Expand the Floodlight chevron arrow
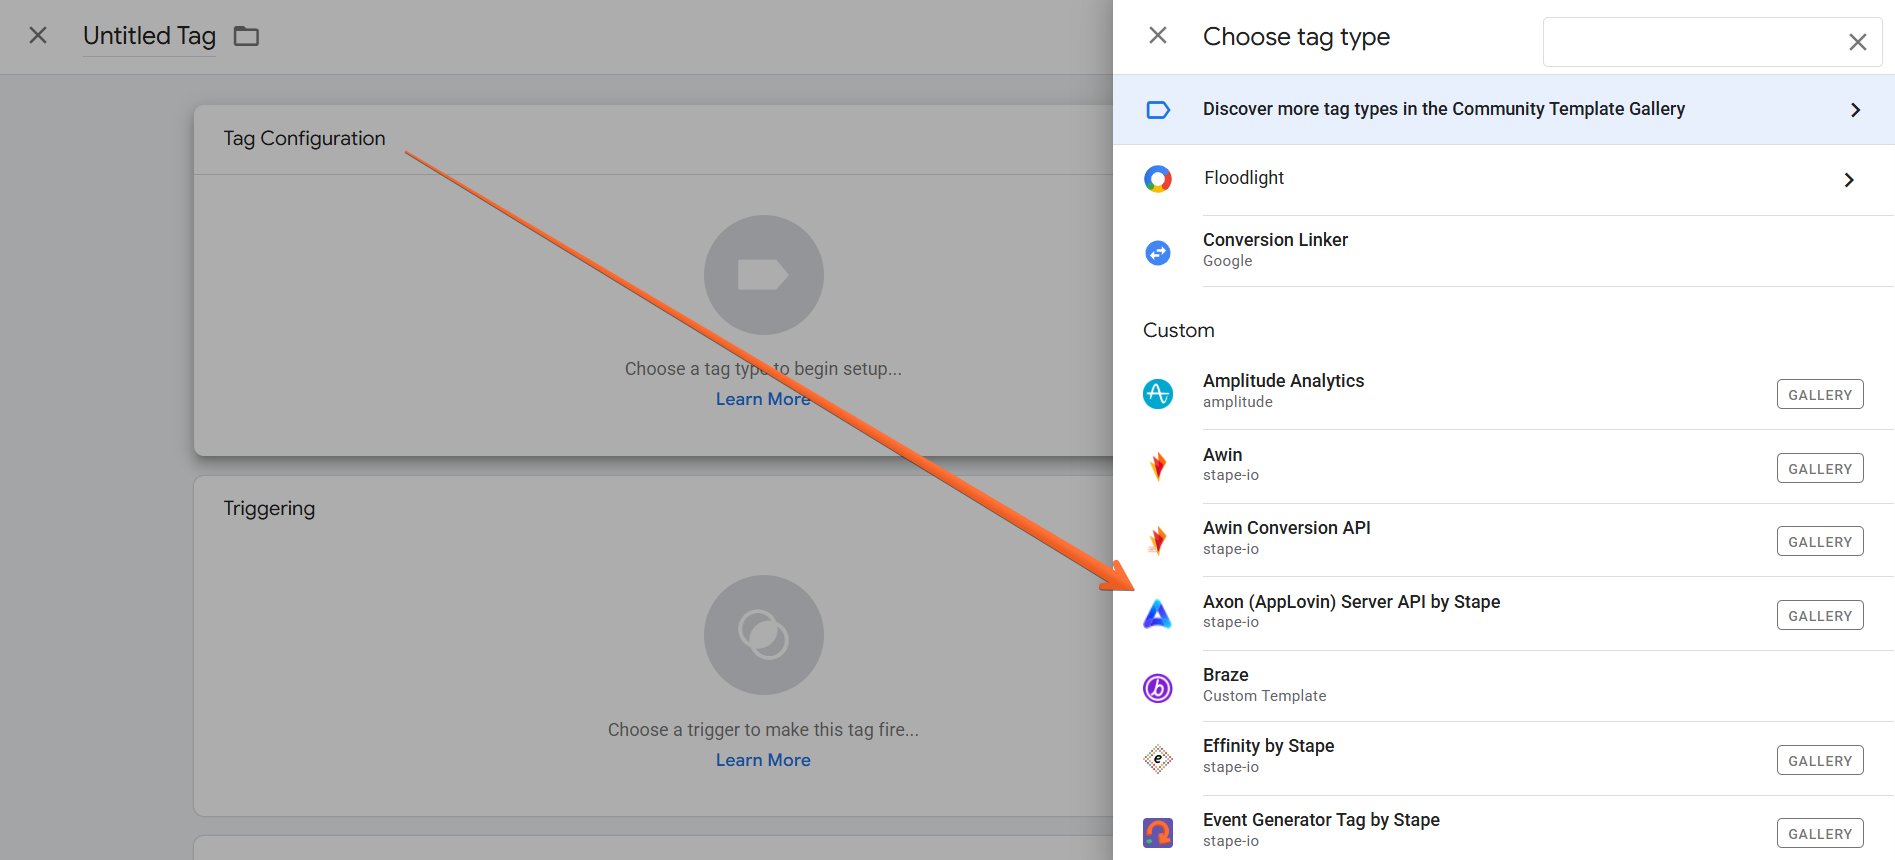The height and width of the screenshot is (860, 1895). (x=1849, y=180)
